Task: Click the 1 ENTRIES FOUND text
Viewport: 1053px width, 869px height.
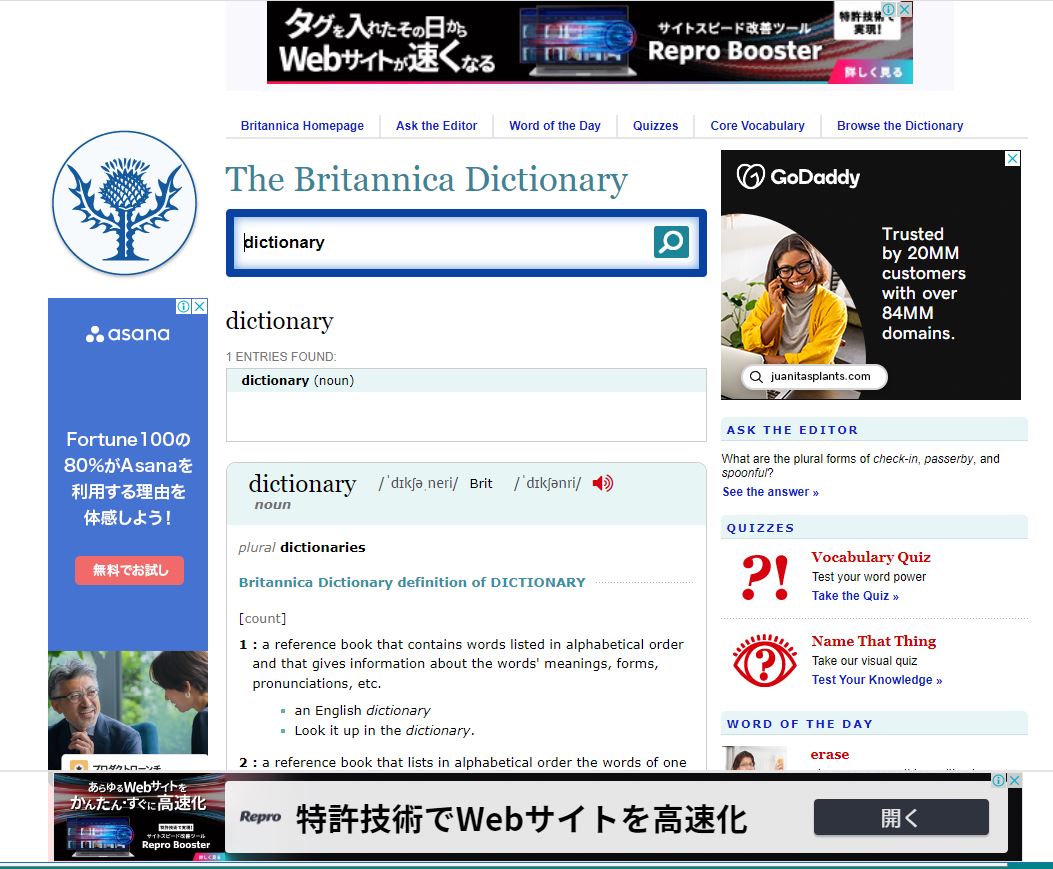Action: pos(281,357)
